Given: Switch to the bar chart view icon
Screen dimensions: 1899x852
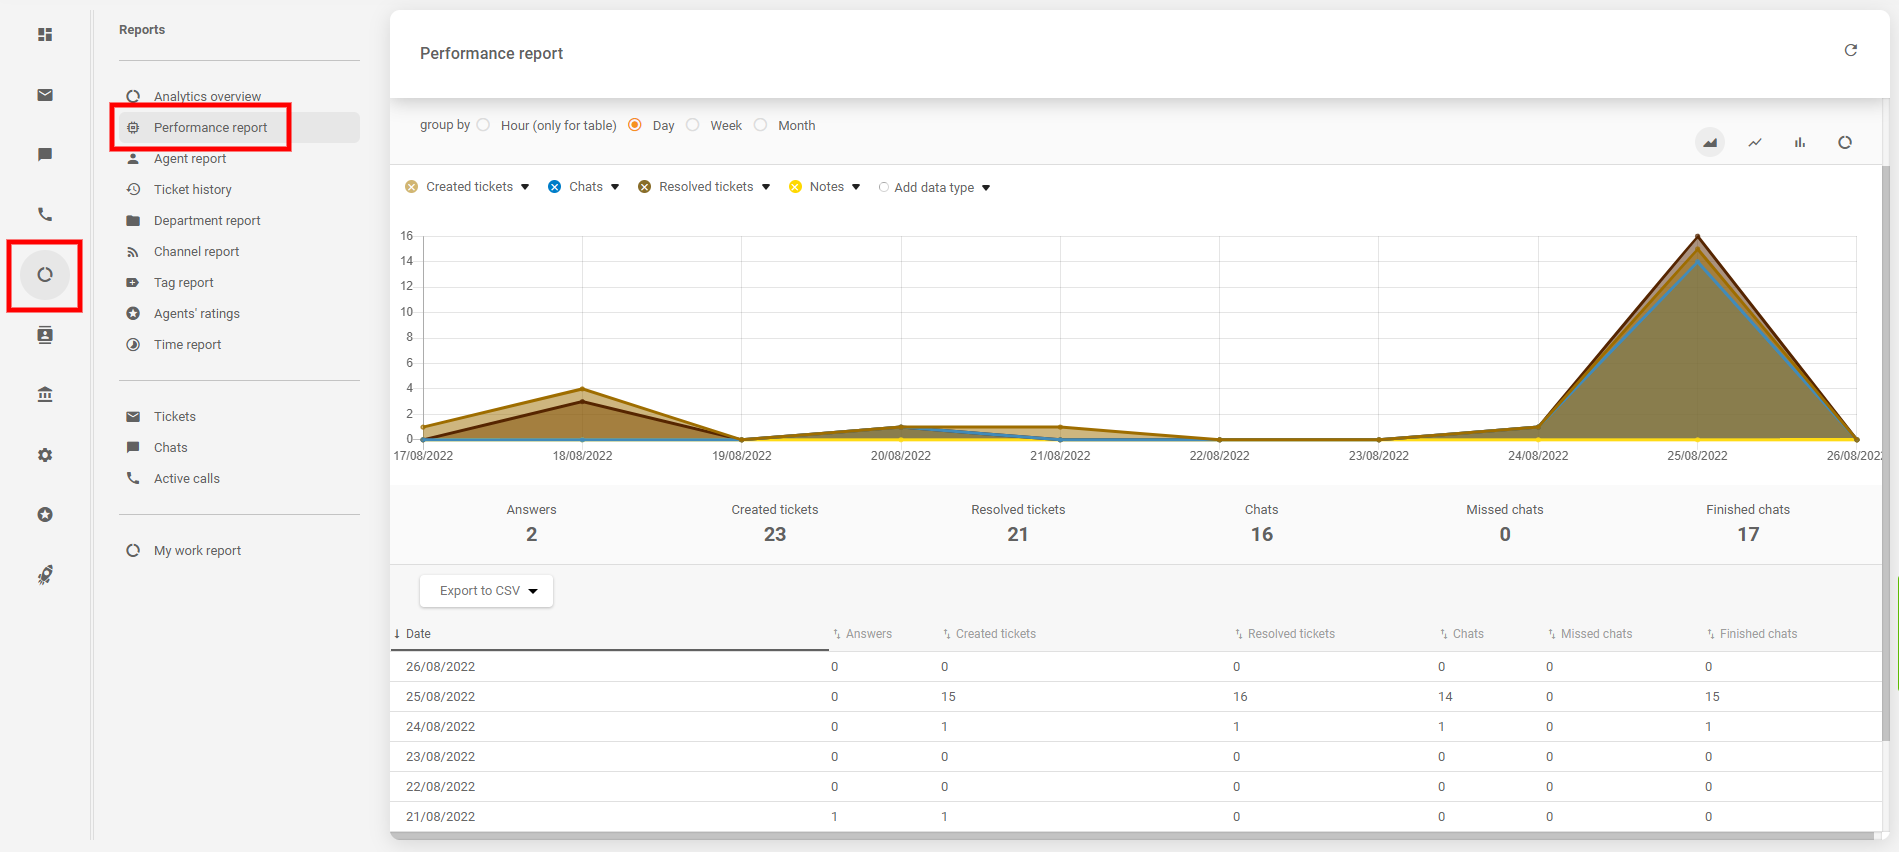Looking at the screenshot, I should point(1800,143).
